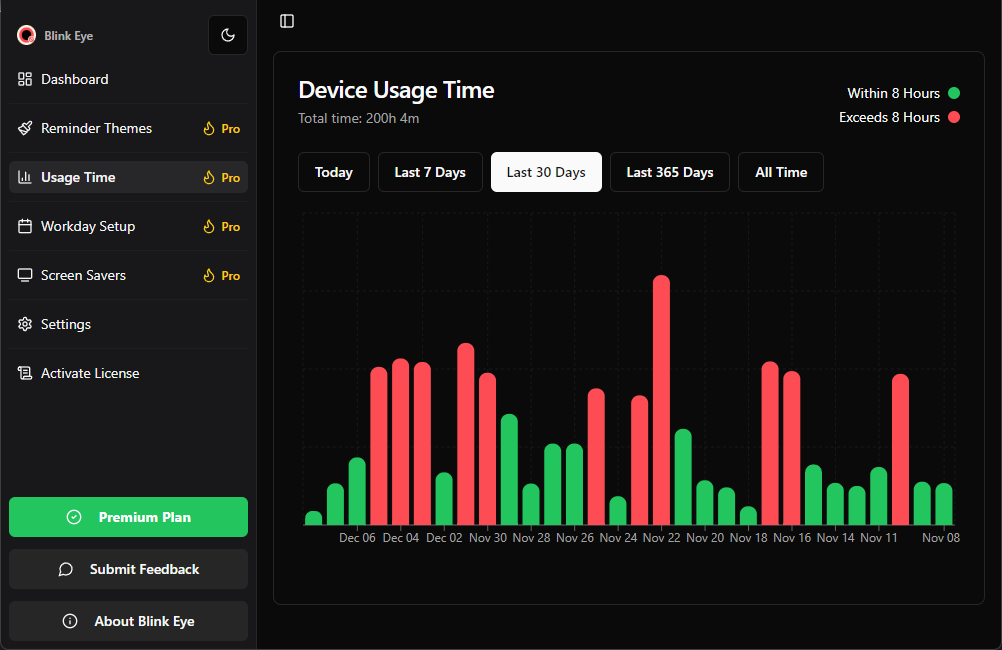The width and height of the screenshot is (1002, 650).
Task: Select the Last 365 Days tab
Action: tap(669, 172)
